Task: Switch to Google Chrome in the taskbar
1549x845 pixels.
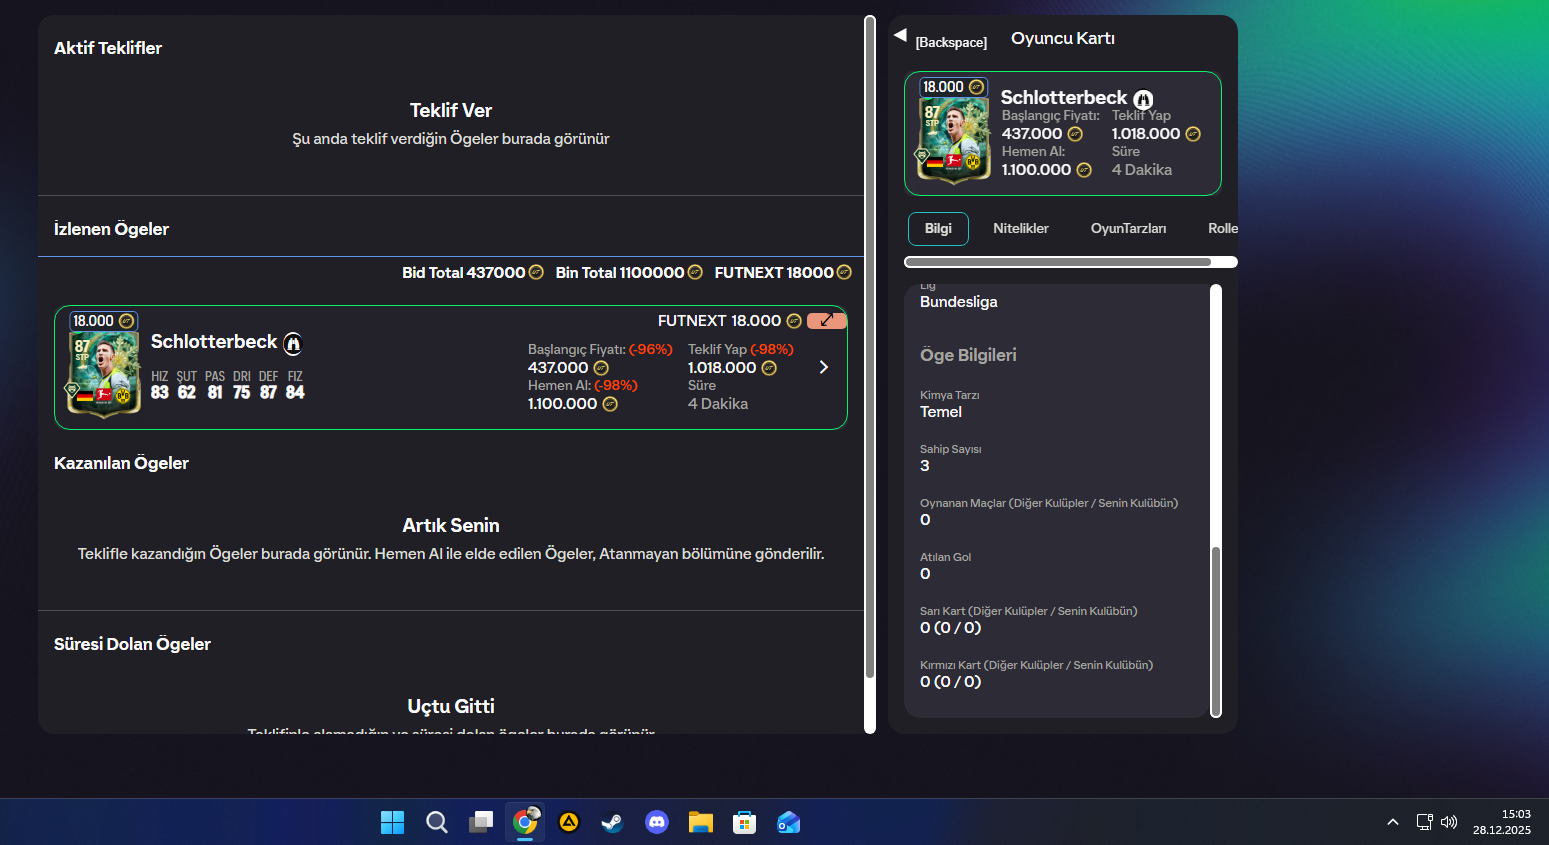Action: point(525,822)
